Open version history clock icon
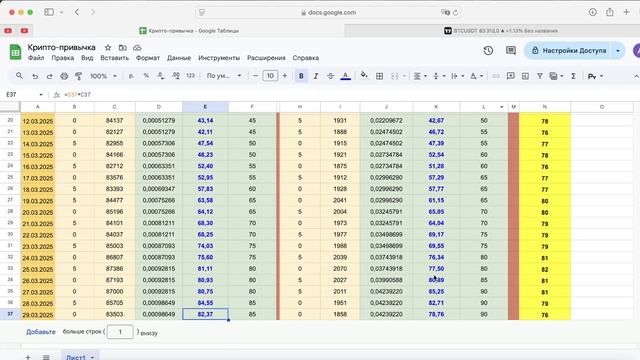640x360 pixels. [x=488, y=51]
